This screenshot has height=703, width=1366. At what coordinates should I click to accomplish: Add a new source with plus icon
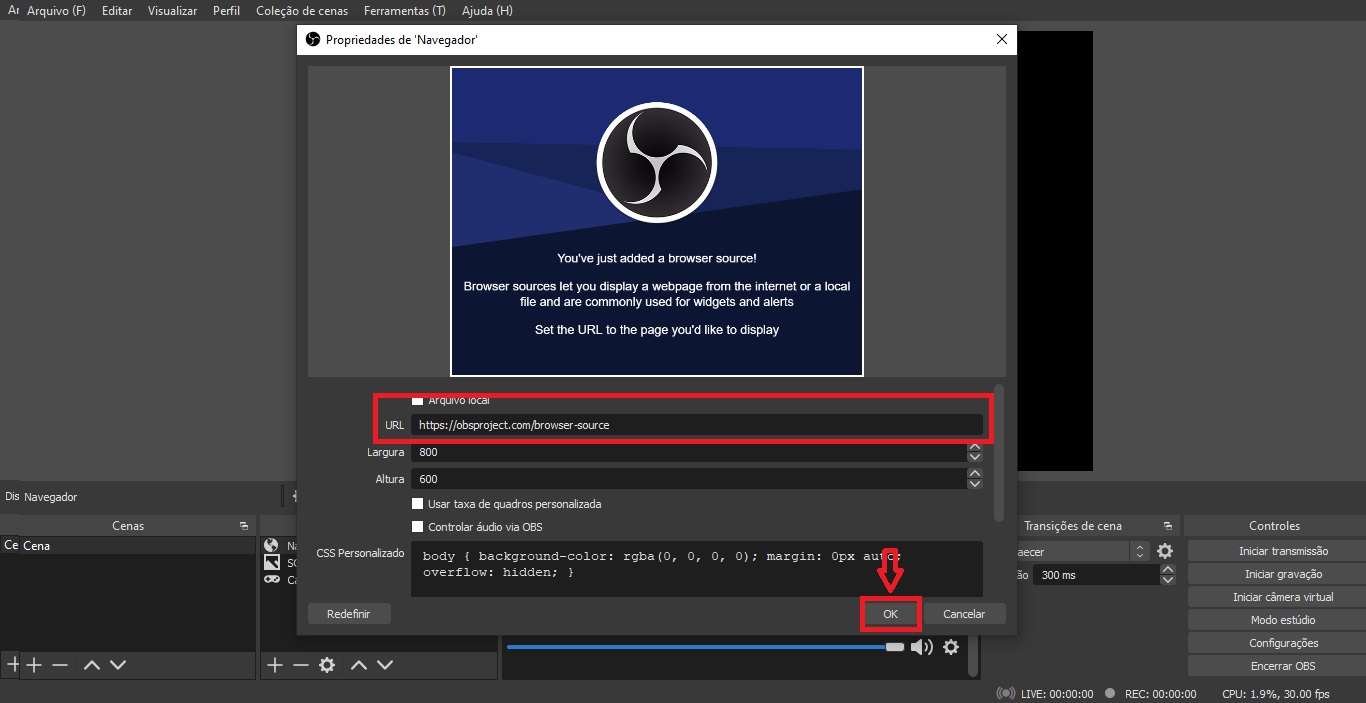tap(274, 665)
